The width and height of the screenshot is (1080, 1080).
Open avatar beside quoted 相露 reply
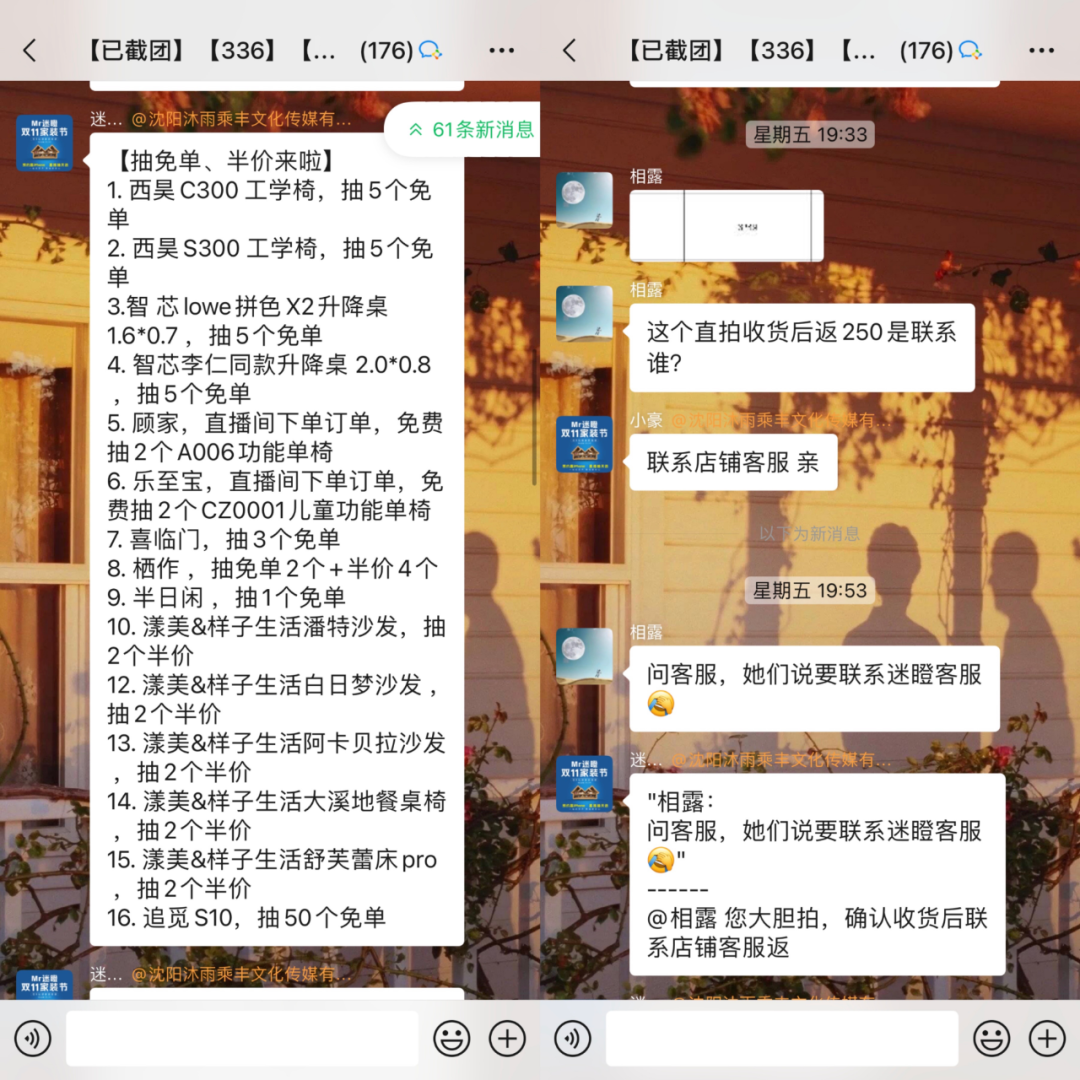pyautogui.click(x=584, y=784)
